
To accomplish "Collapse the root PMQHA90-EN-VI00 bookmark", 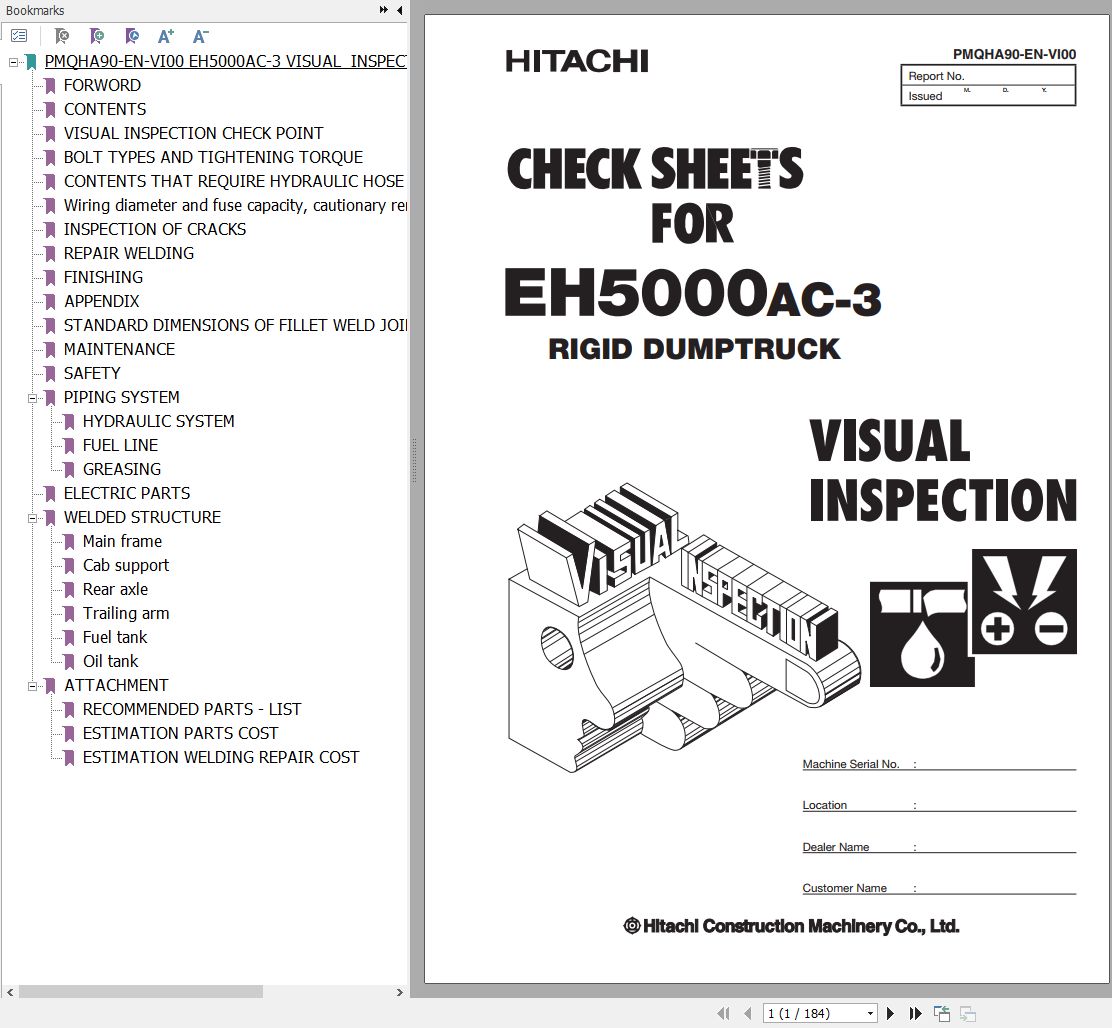I will pyautogui.click(x=13, y=62).
